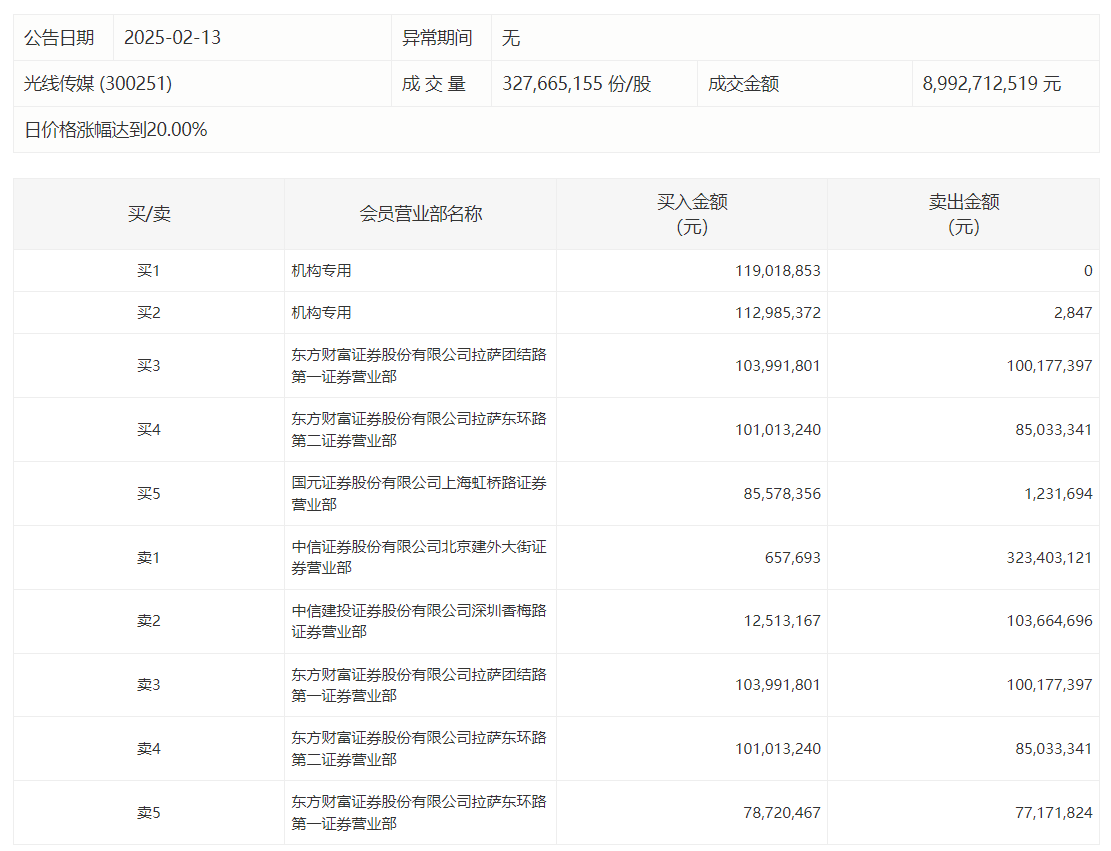
Task: Click the 成交金额 label
Action: [743, 84]
